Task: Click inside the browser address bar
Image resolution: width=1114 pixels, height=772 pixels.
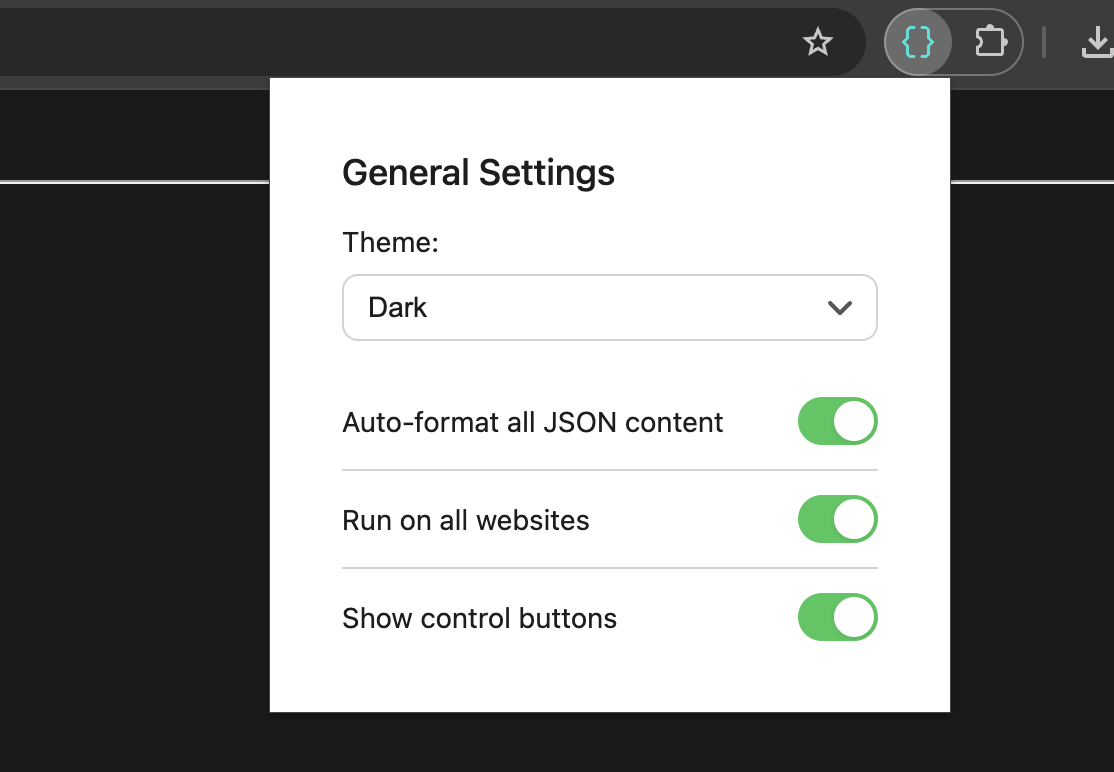Action: coord(400,42)
